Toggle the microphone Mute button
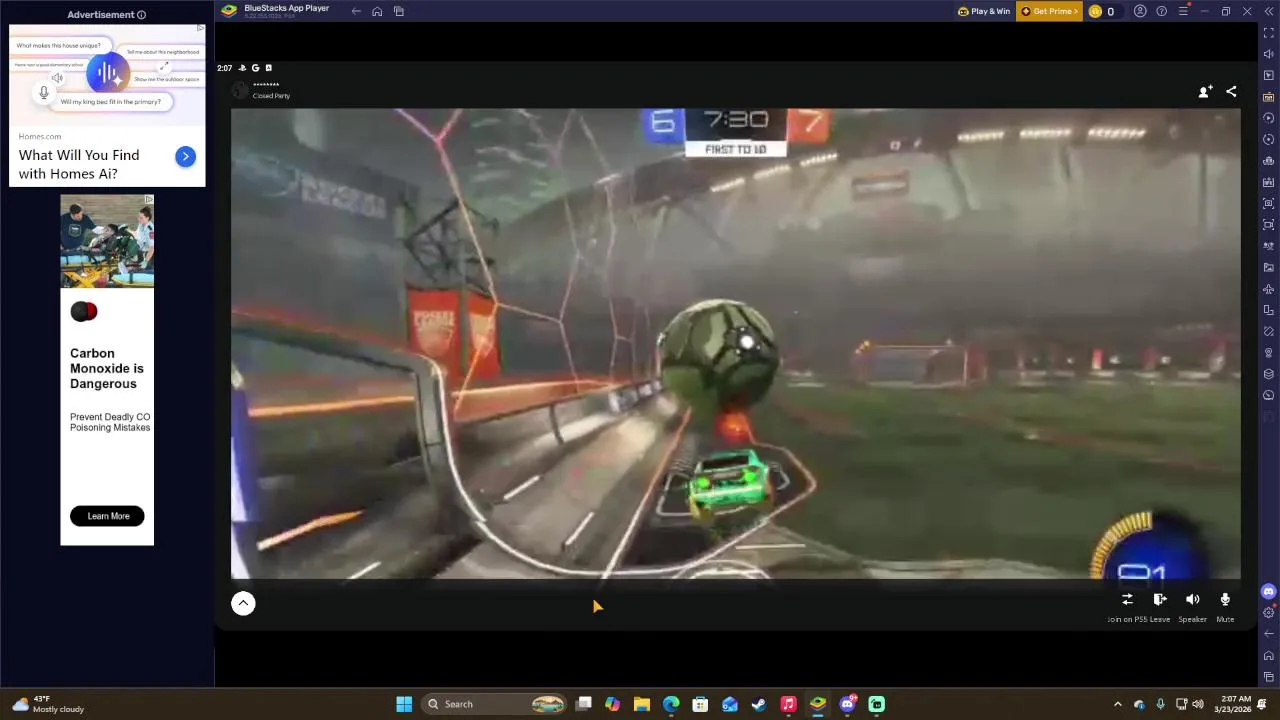The height and width of the screenshot is (720, 1280). click(x=1225, y=599)
